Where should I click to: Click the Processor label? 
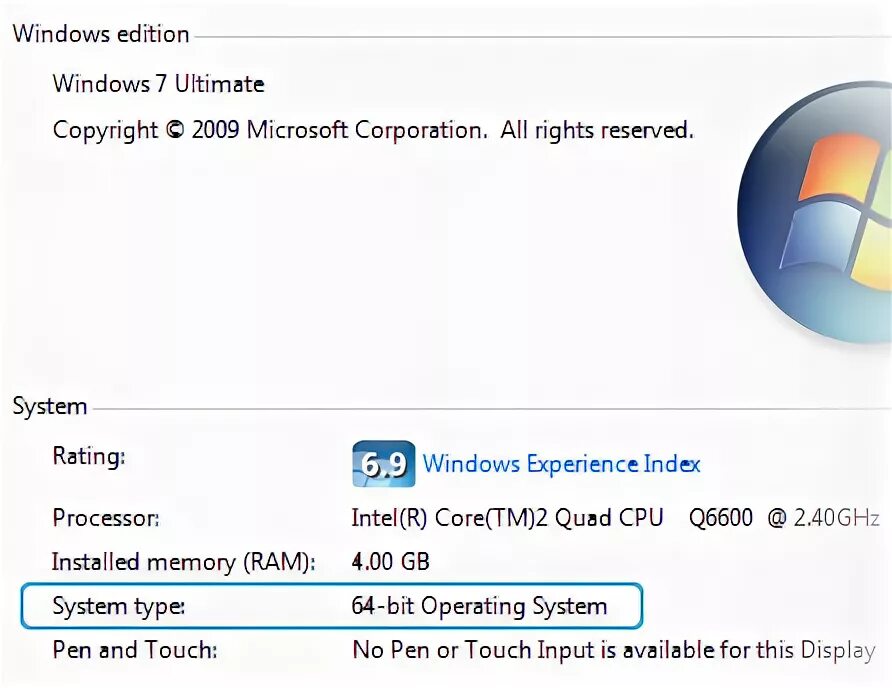(105, 518)
